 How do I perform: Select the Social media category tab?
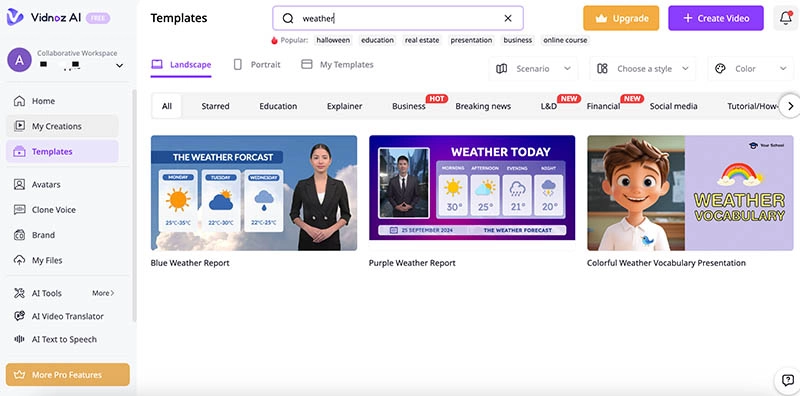tap(673, 106)
